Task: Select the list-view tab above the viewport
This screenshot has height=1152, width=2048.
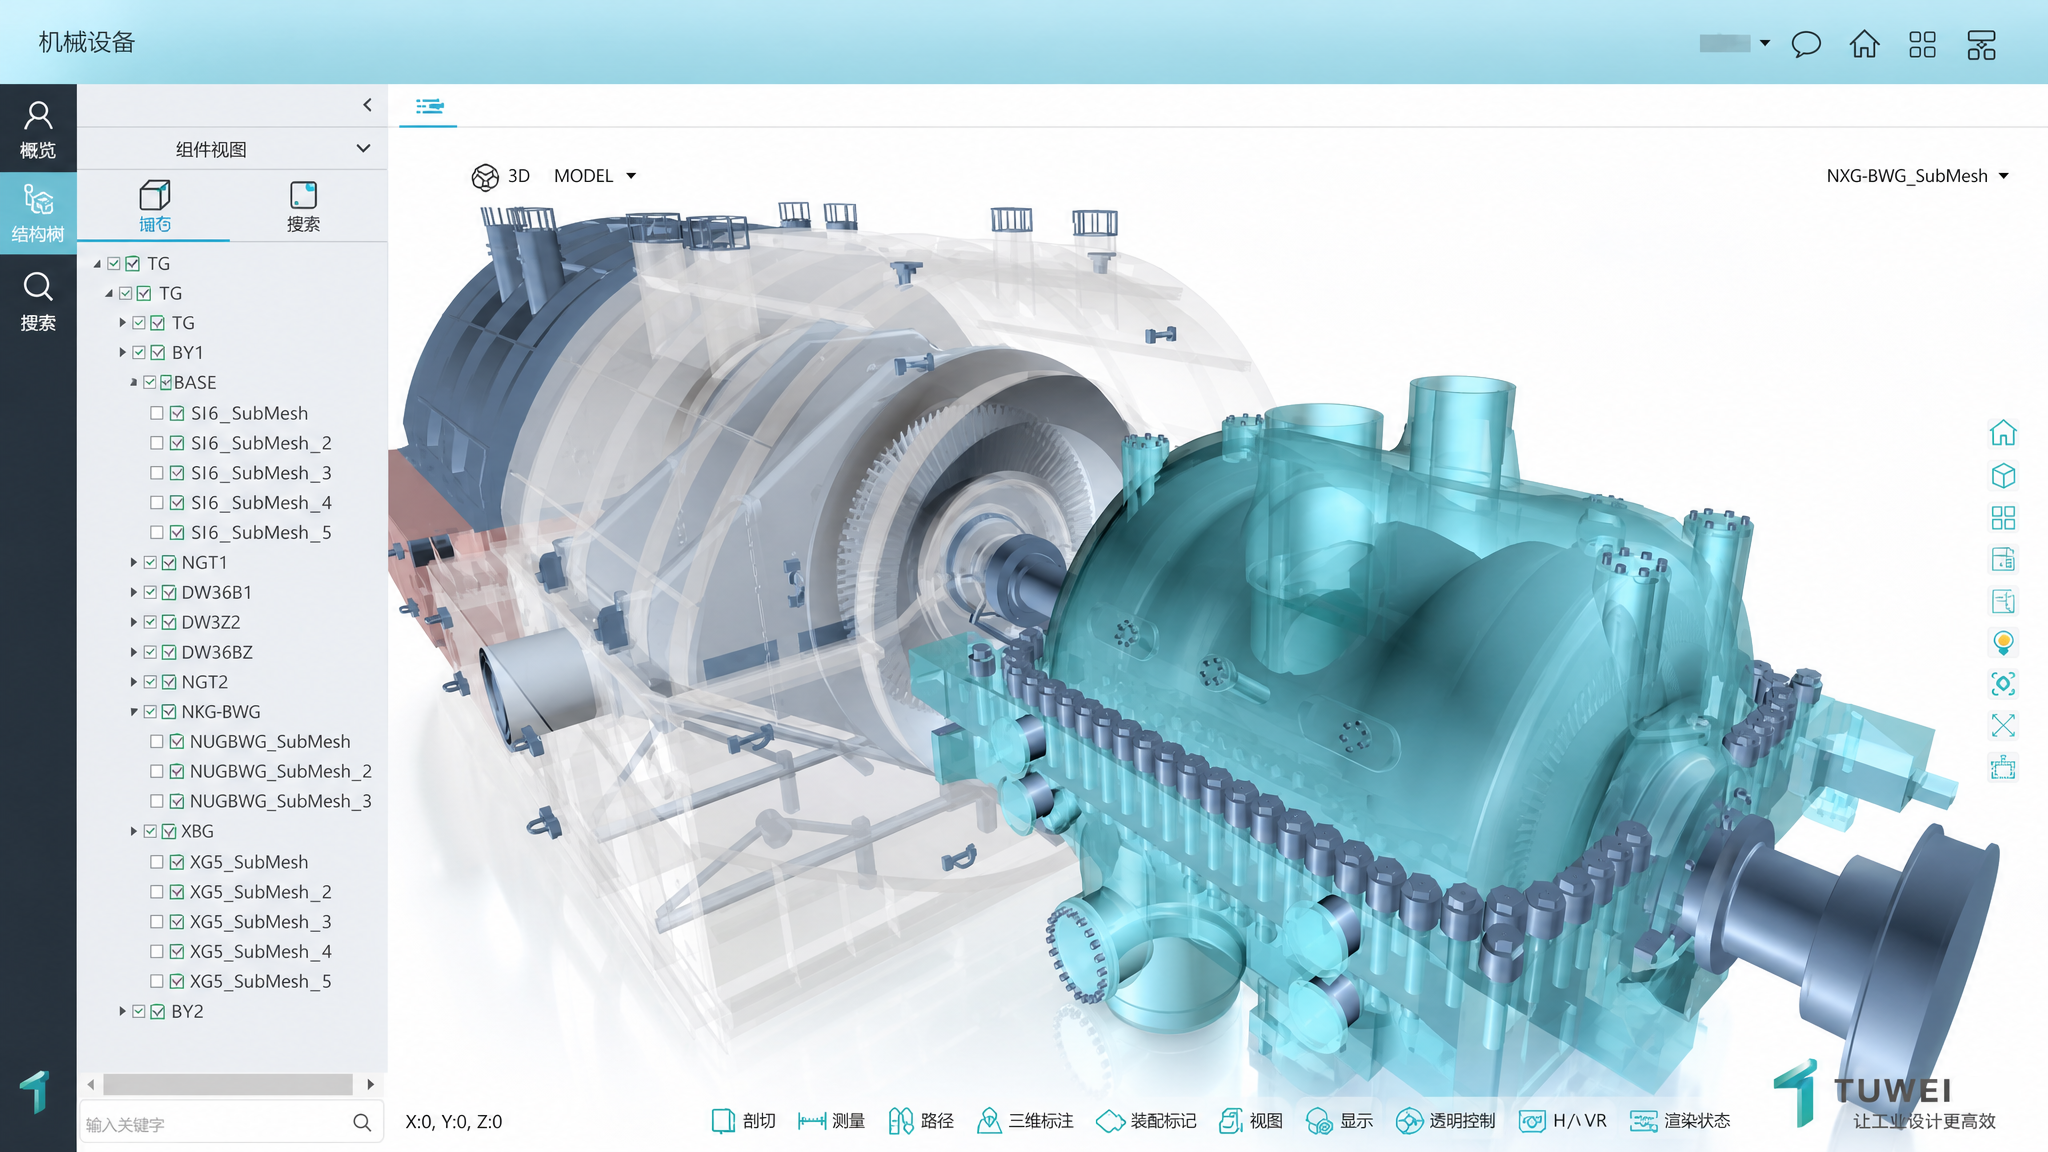Action: 429,106
